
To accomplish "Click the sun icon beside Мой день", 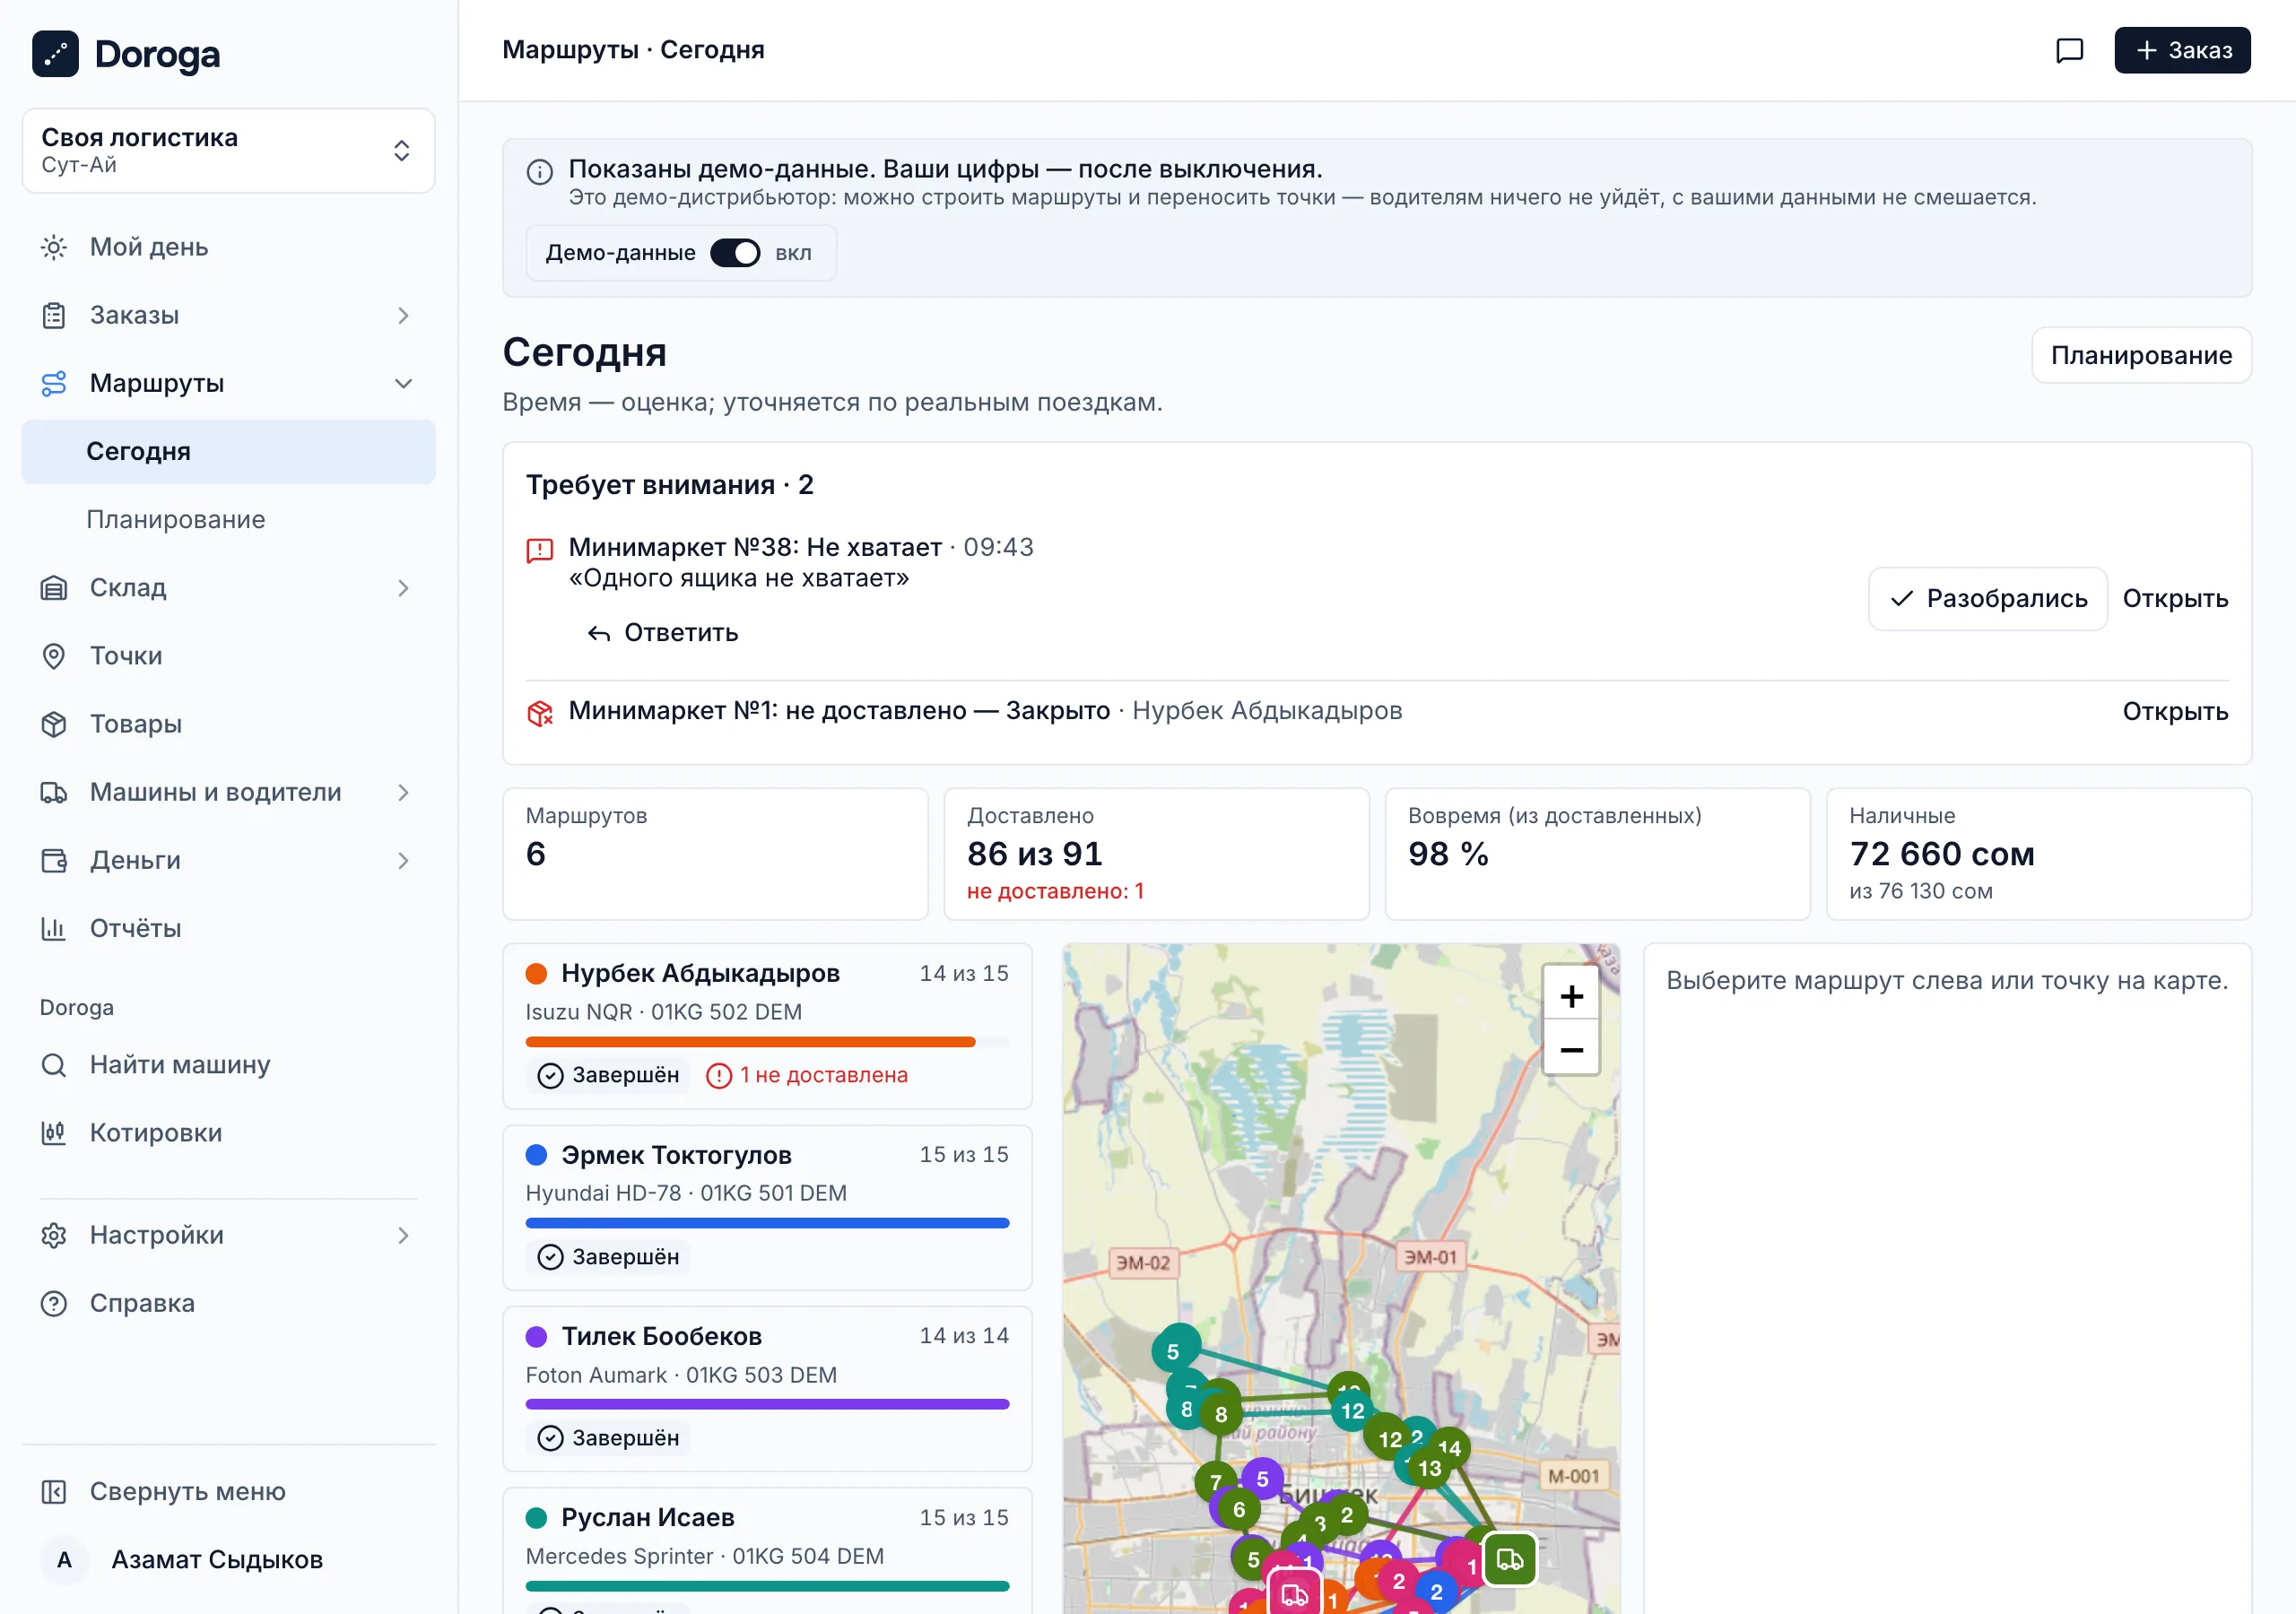I will point(54,247).
